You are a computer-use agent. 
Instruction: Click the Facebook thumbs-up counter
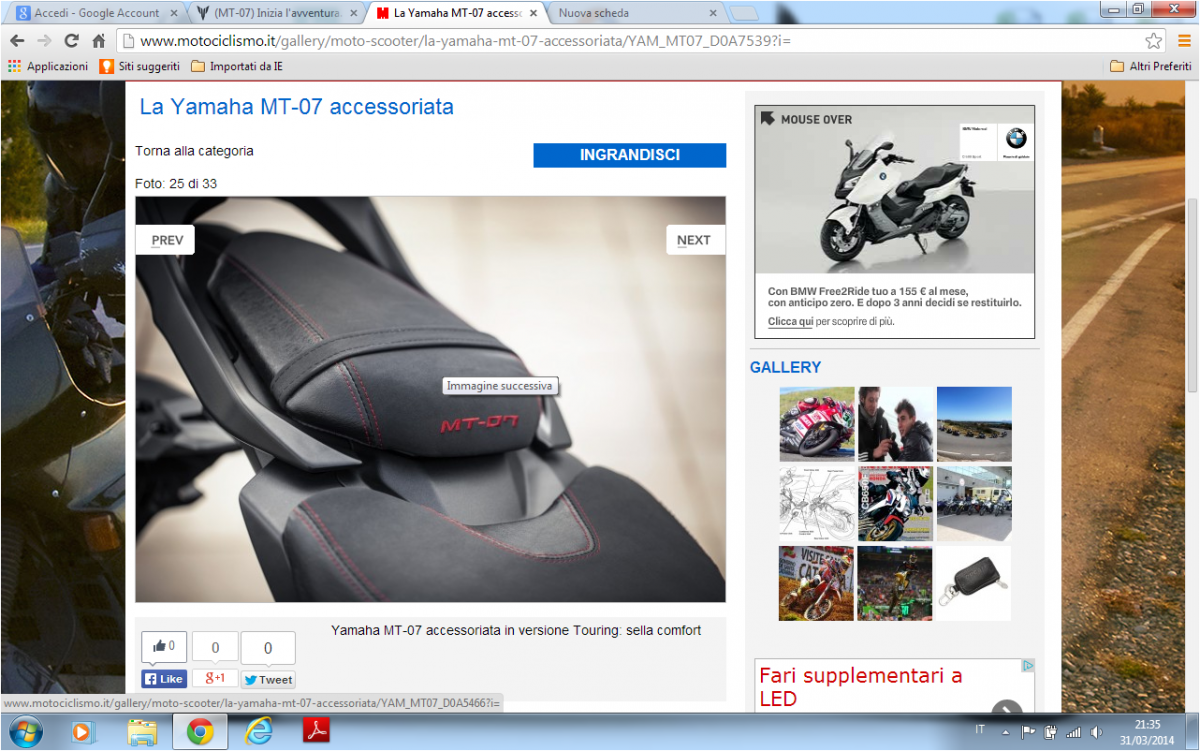point(164,647)
